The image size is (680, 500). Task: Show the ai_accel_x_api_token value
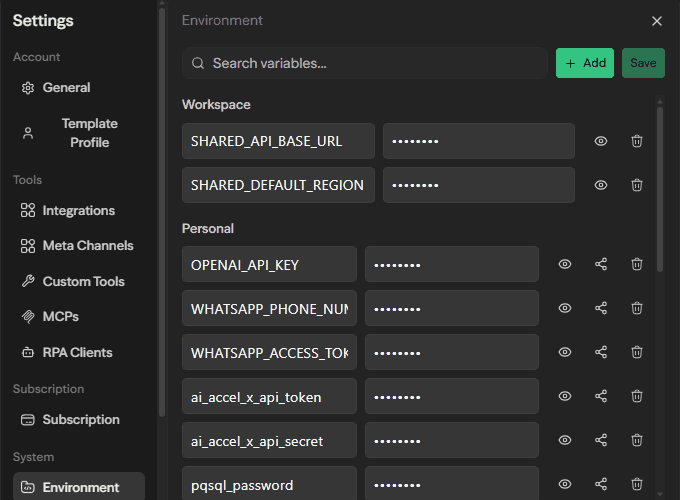point(565,396)
